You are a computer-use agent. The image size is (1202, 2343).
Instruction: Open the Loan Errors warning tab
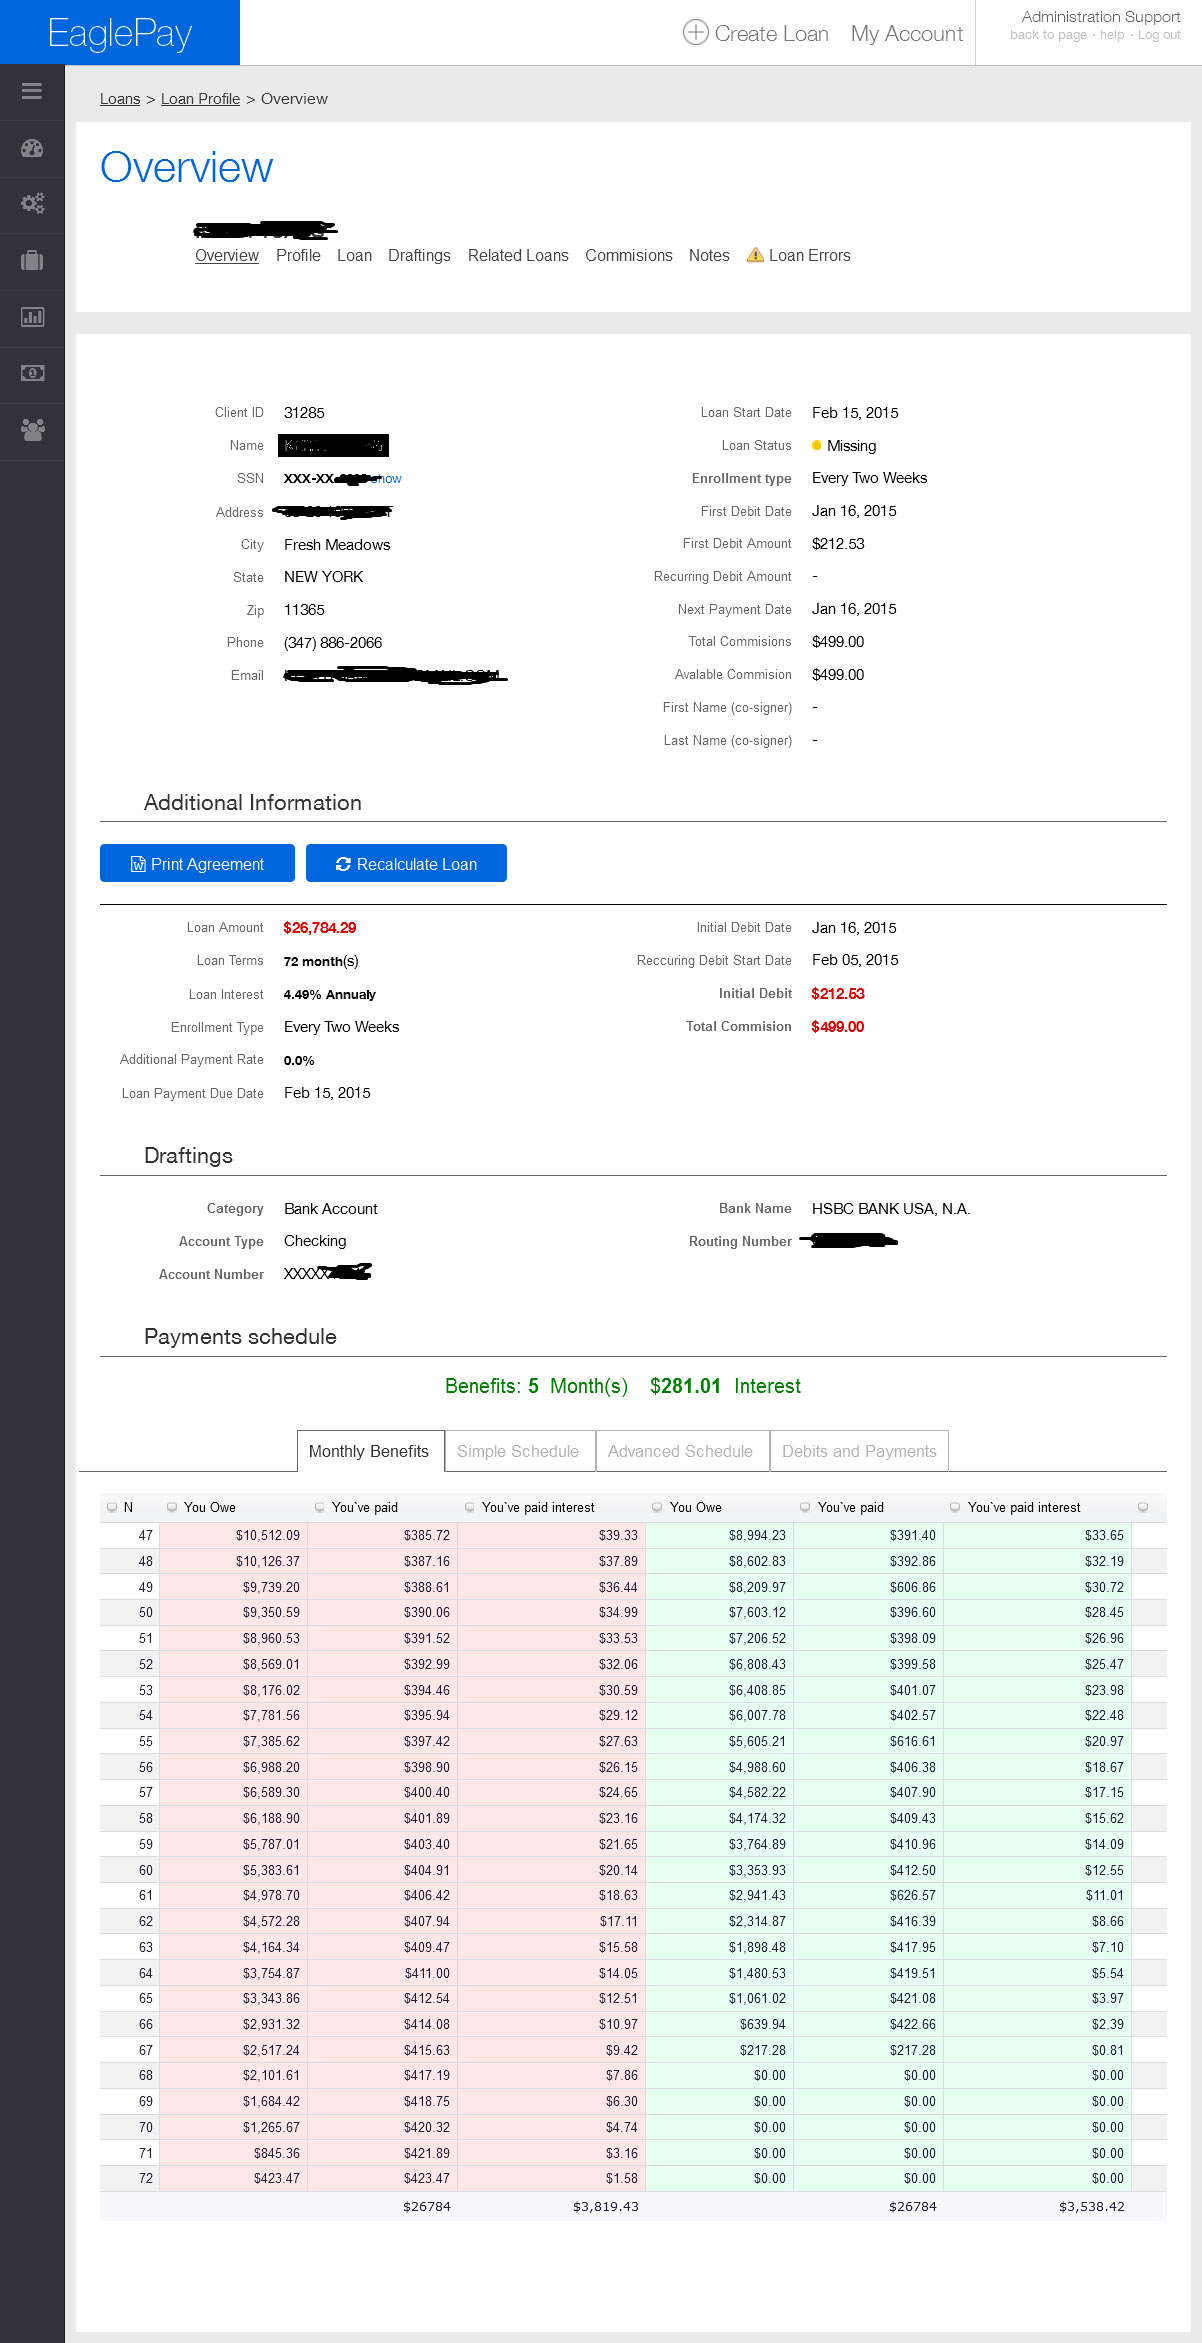coord(798,256)
